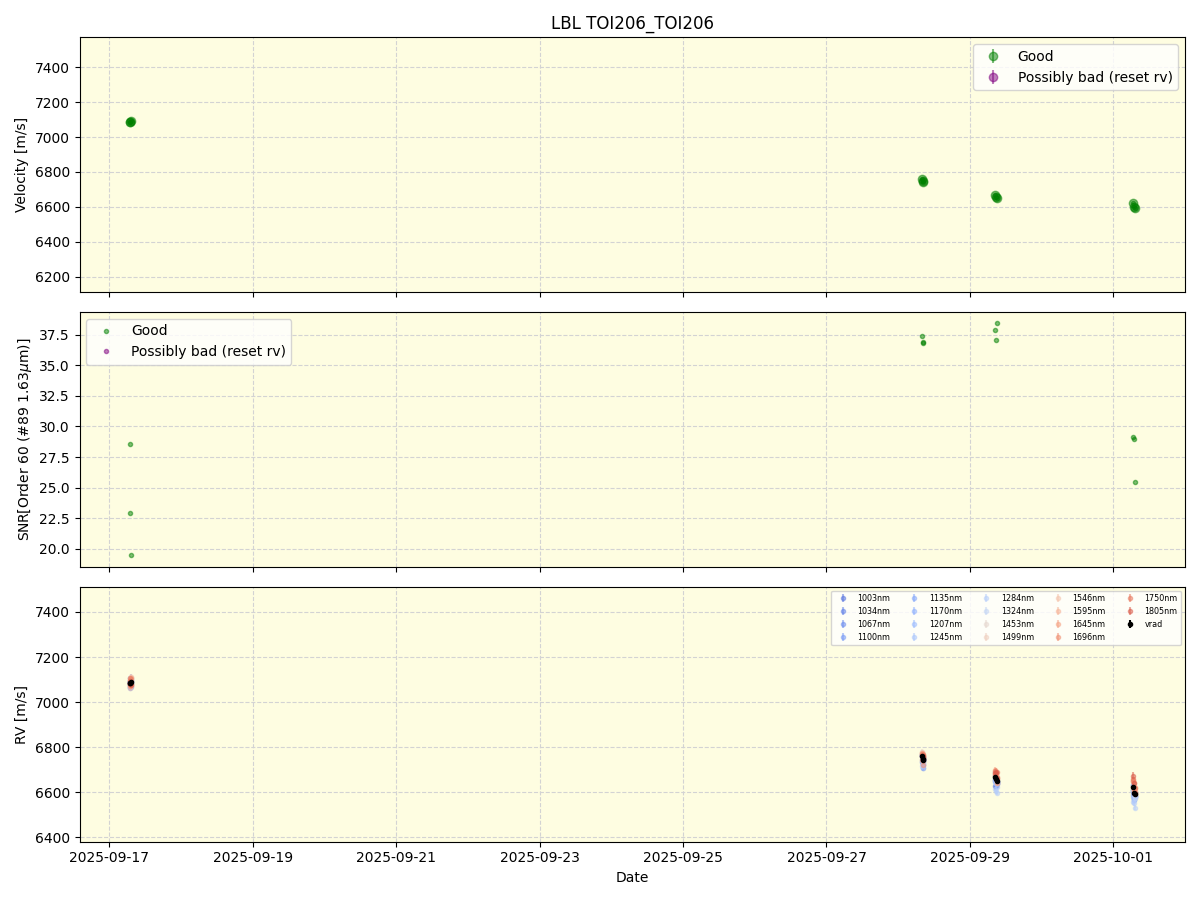Click the 1805nm legend marker
1200x900 pixels.
pos(1130,611)
